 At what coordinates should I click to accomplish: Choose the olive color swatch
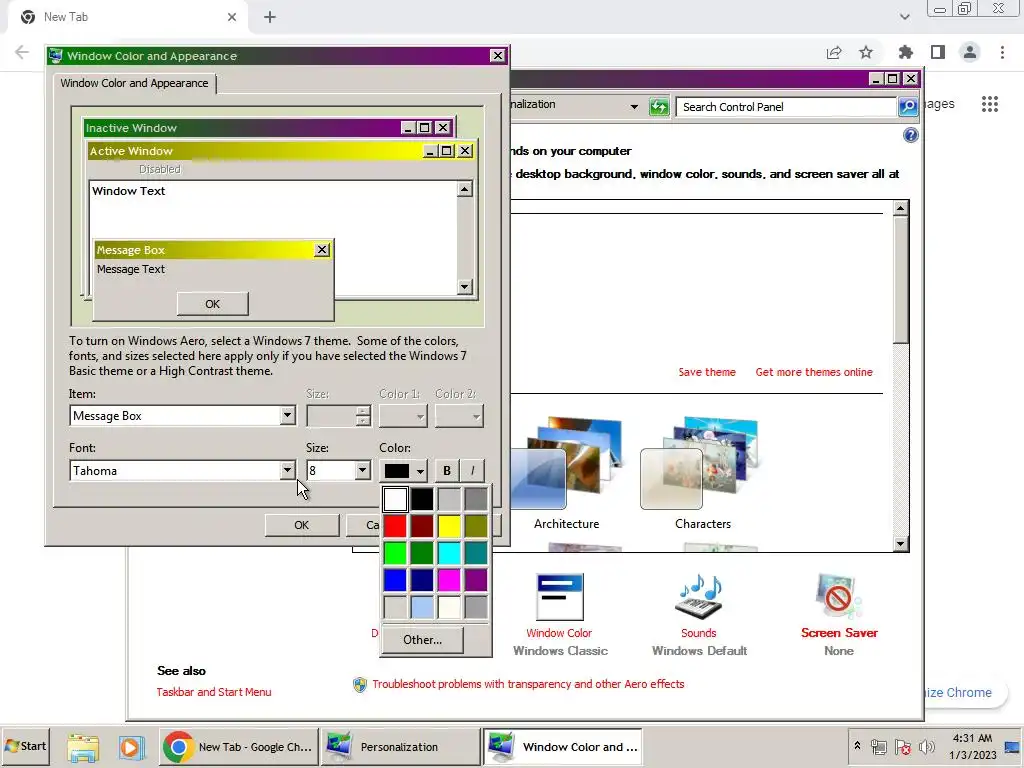[x=476, y=526]
